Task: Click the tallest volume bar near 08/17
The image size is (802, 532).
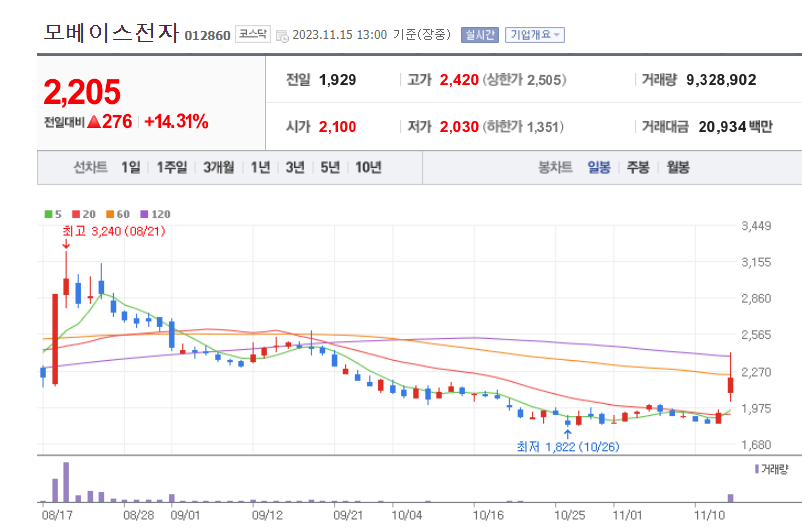Action: pyautogui.click(x=66, y=482)
